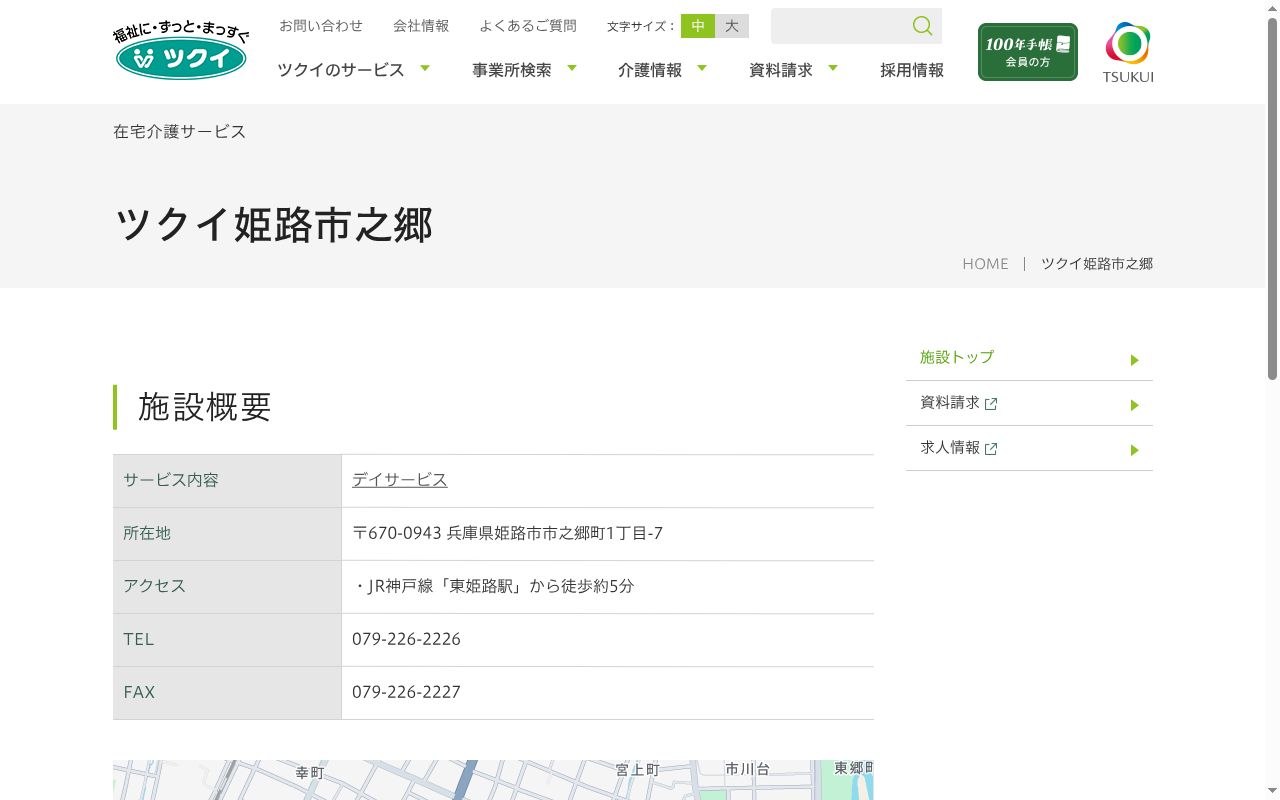Screen dimensions: 1280x800
Task: Open the 会社情報 link
Action: point(421,26)
